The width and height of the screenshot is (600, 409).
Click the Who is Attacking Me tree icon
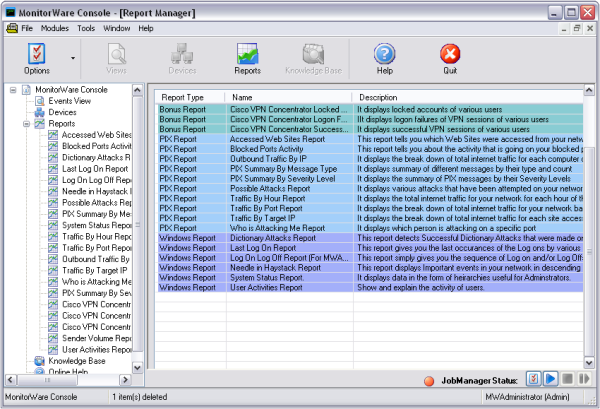click(53, 282)
